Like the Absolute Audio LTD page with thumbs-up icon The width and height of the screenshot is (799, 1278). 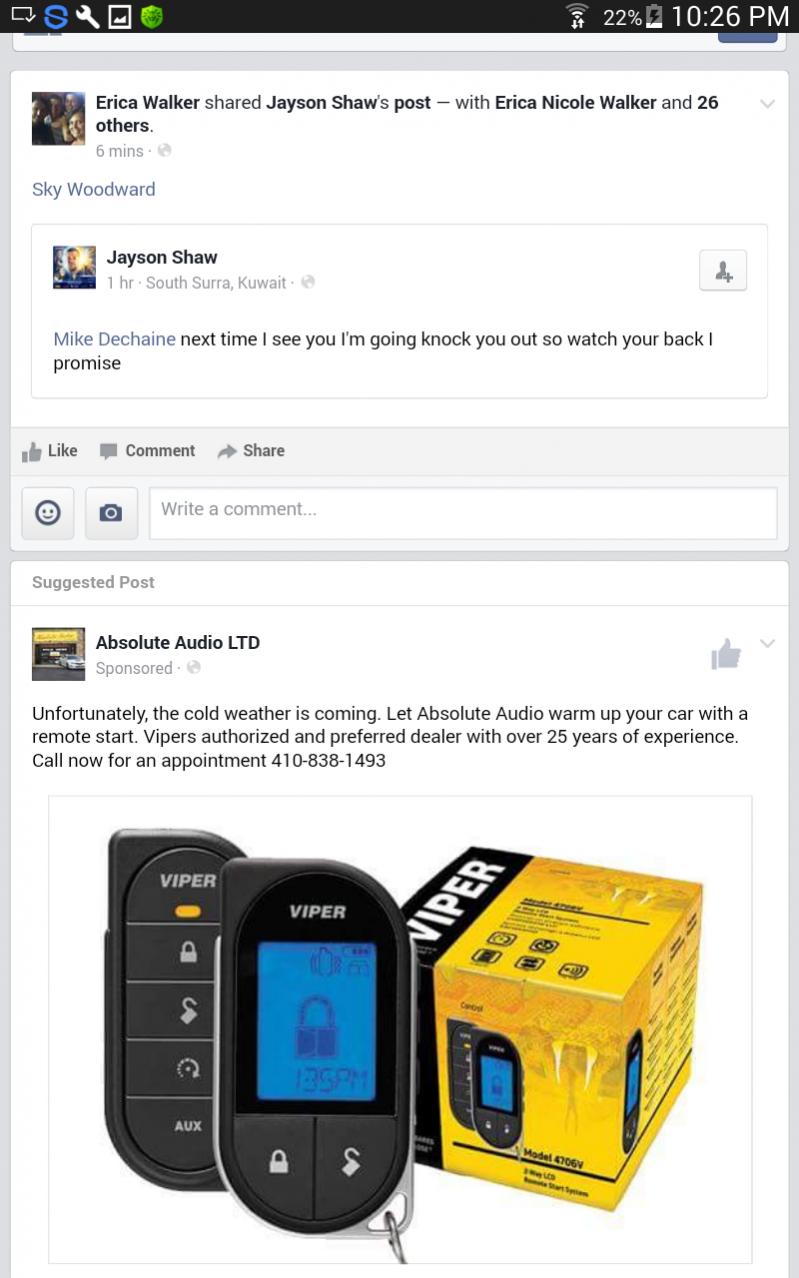tap(726, 654)
